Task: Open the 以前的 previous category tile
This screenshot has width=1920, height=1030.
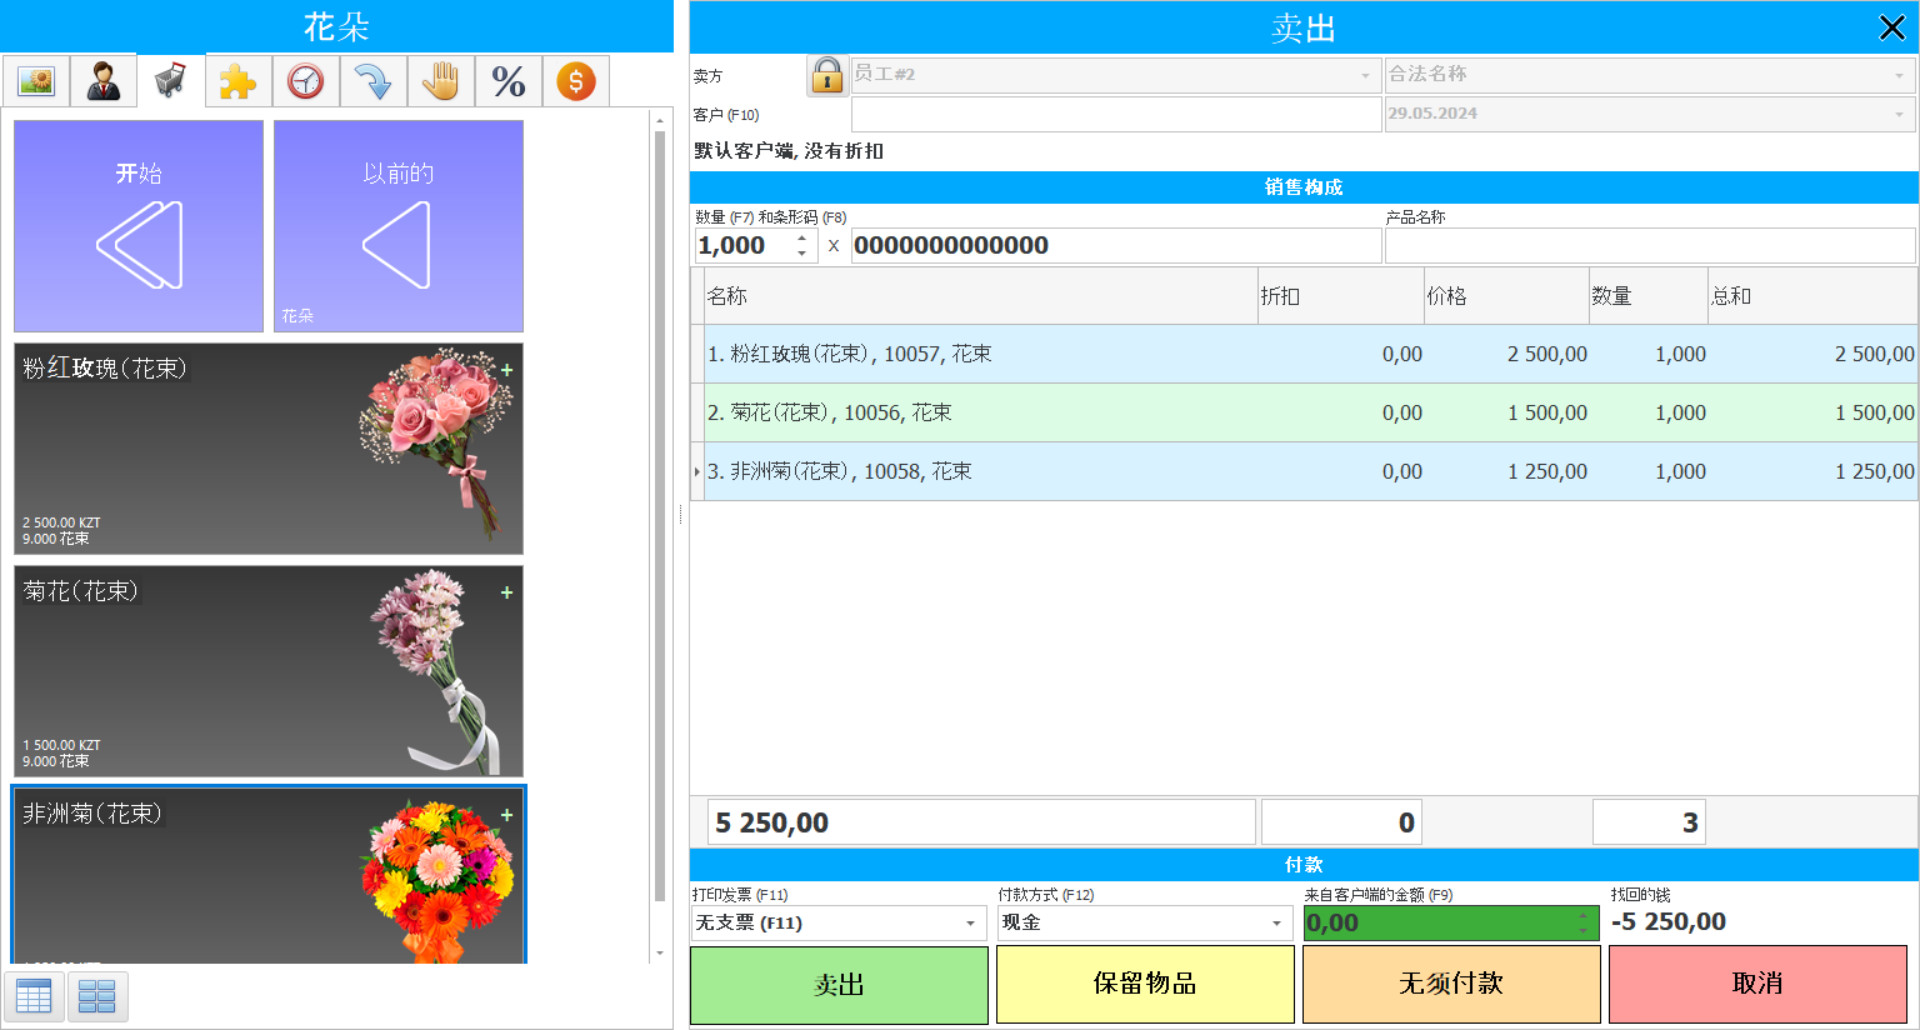Action: coord(397,226)
